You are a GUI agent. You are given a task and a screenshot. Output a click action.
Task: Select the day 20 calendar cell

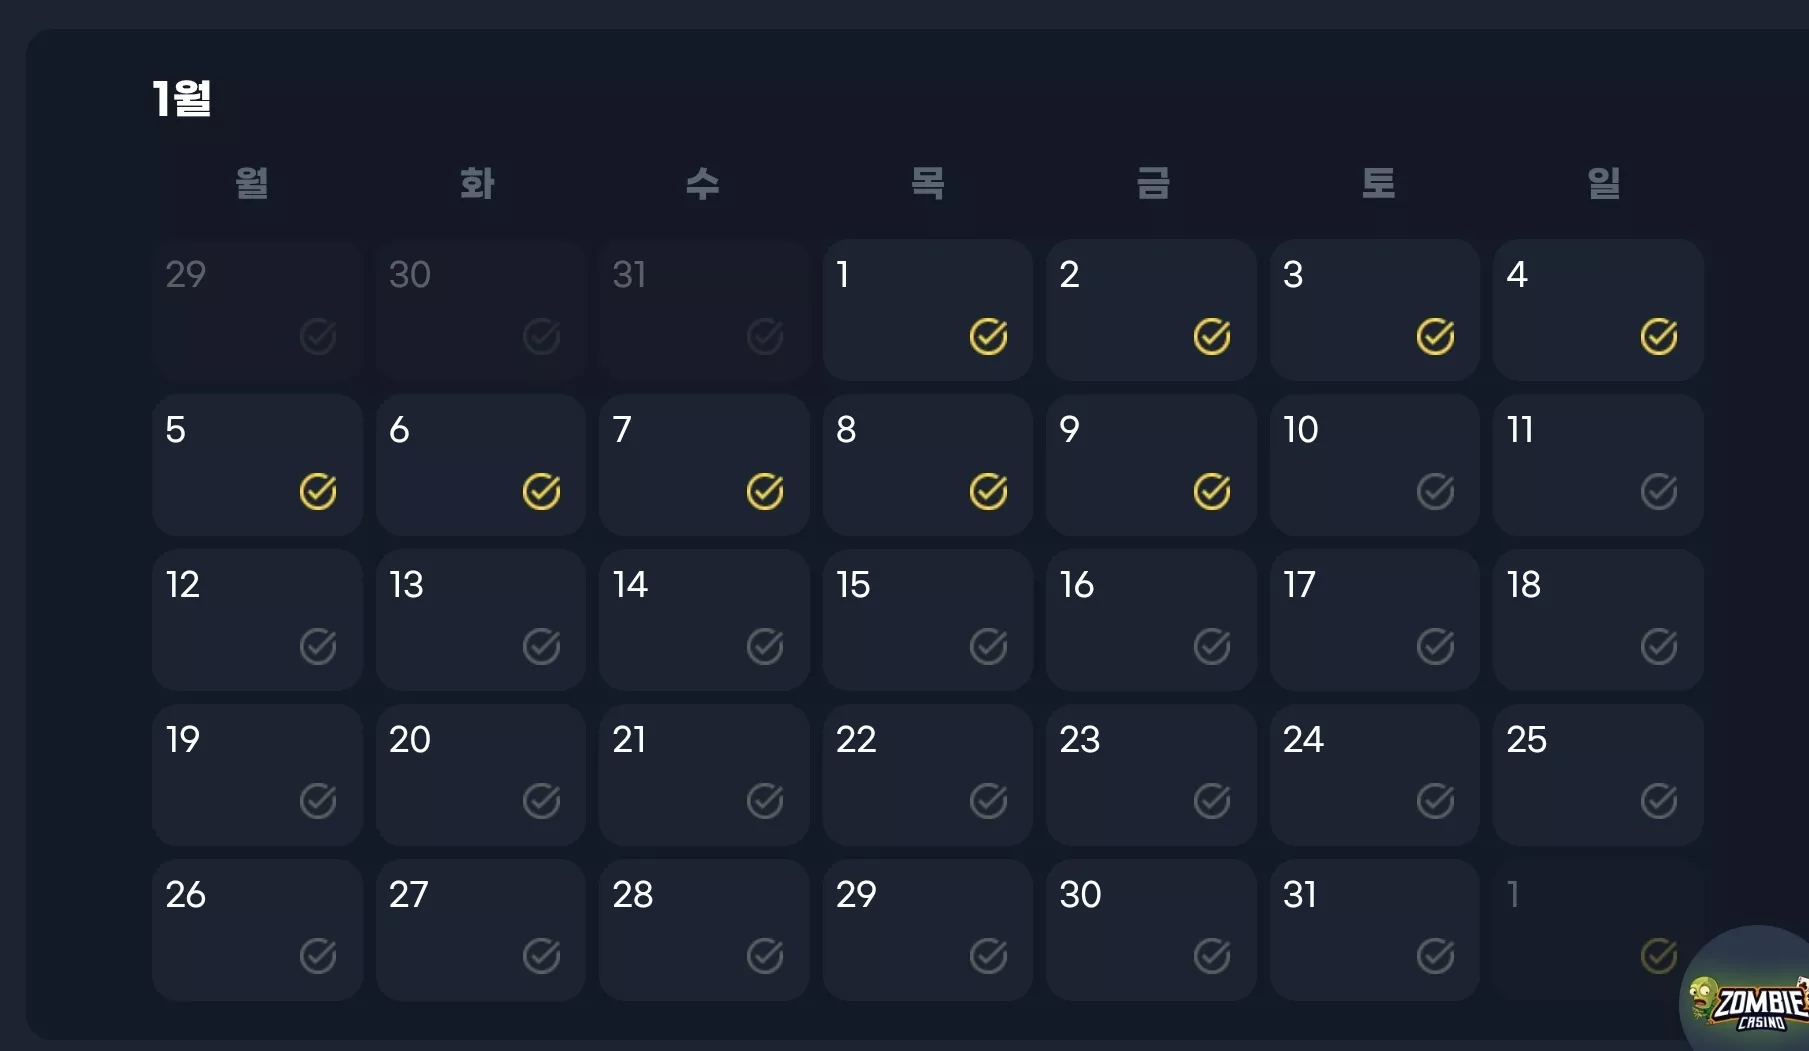(481, 774)
